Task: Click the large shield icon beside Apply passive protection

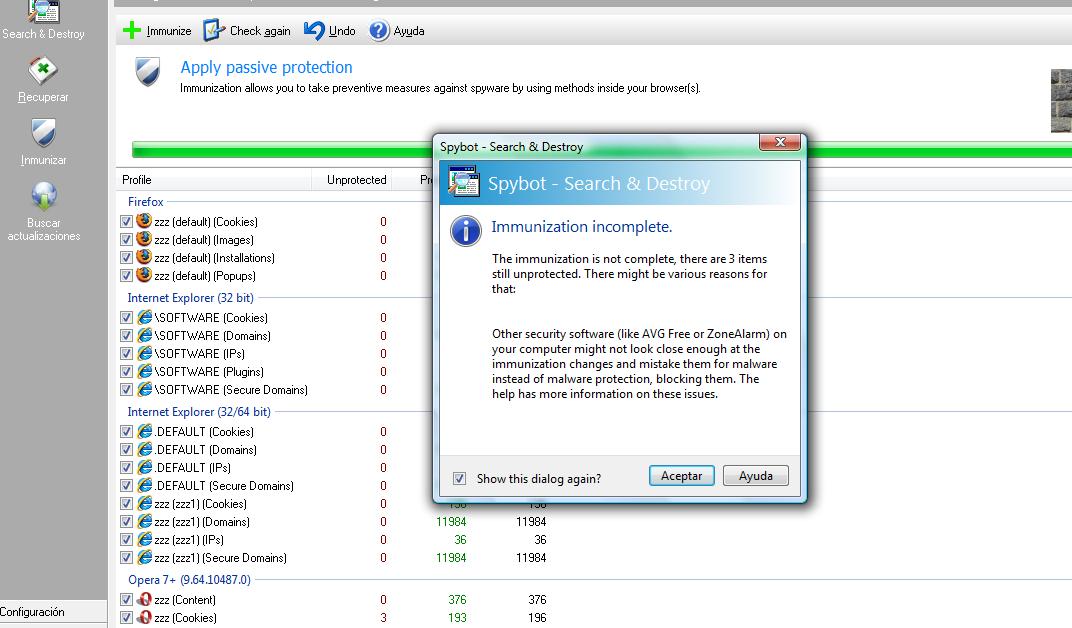Action: 148,71
